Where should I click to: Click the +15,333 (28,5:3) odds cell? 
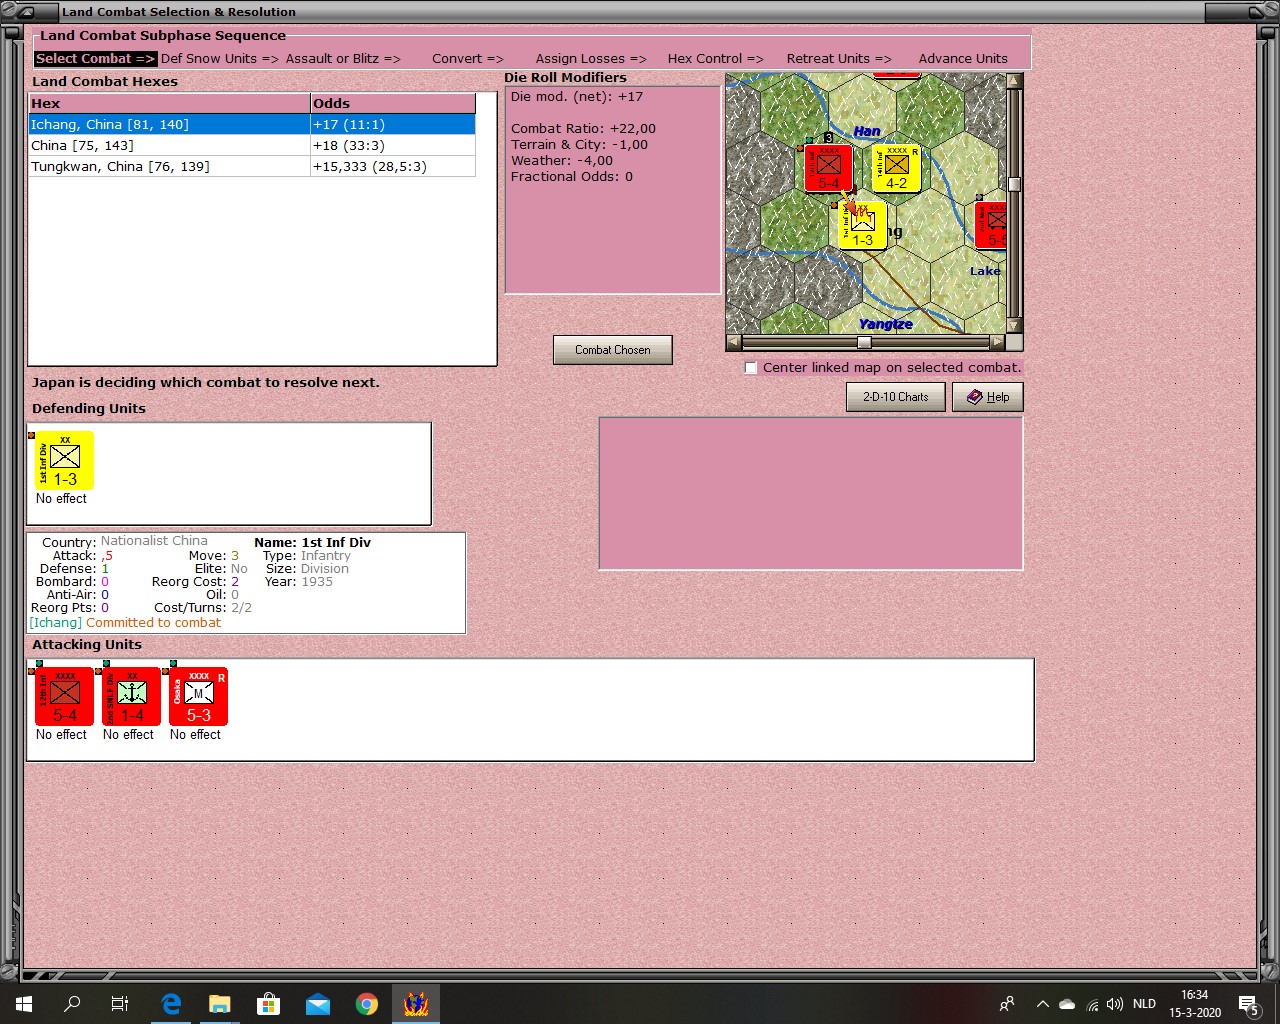point(393,167)
